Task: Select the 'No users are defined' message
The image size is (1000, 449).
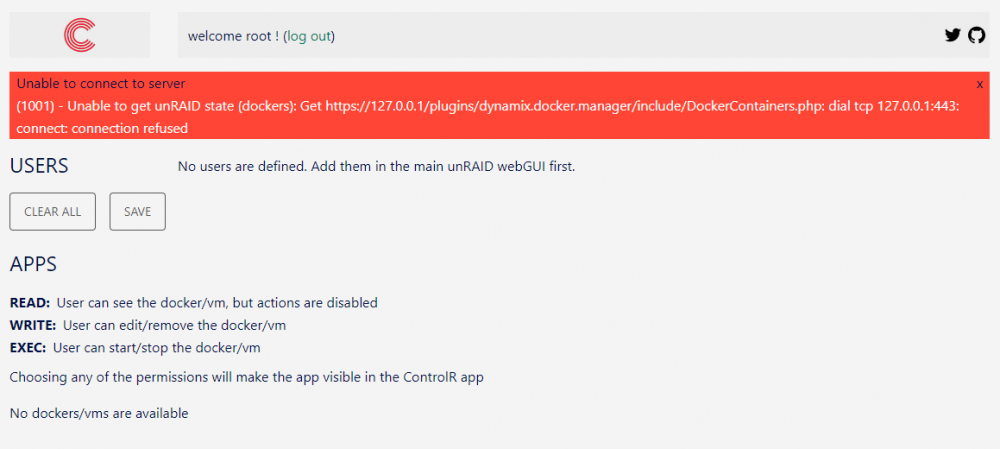Action: 376,167
